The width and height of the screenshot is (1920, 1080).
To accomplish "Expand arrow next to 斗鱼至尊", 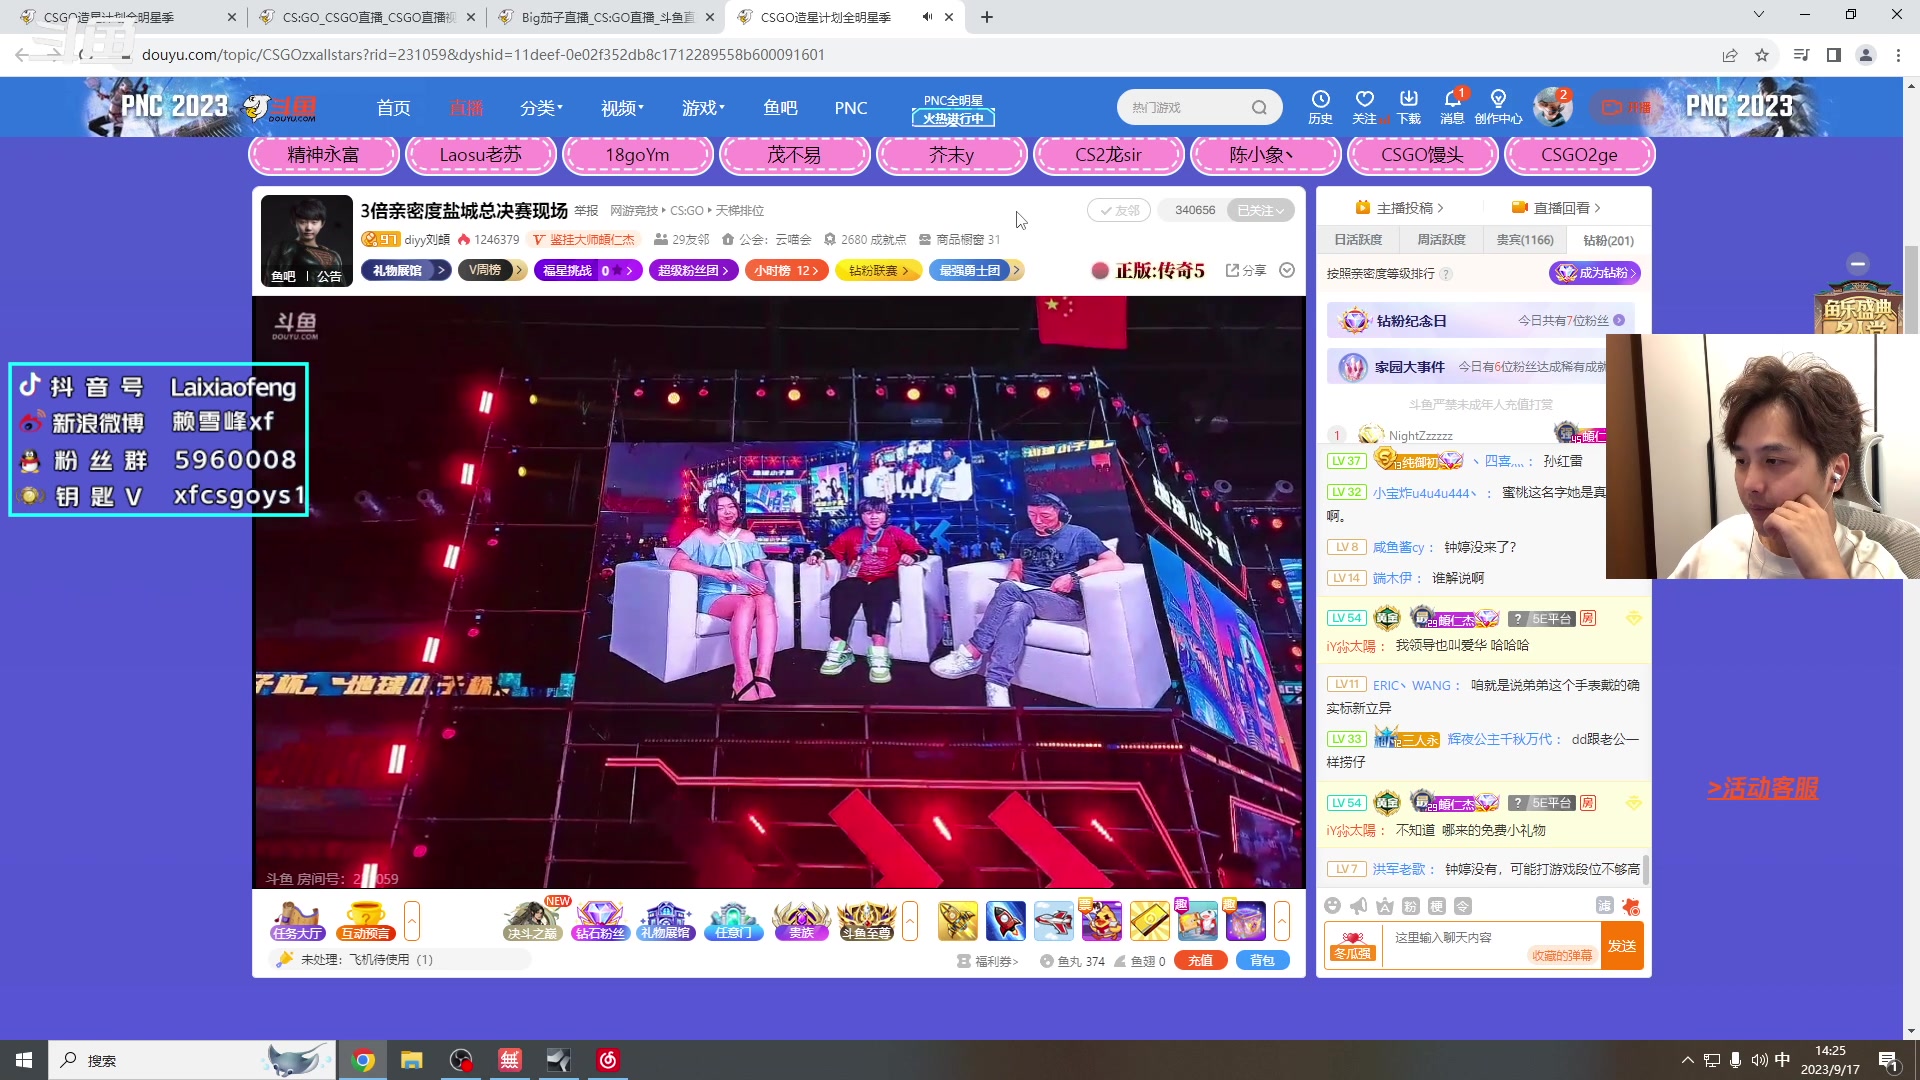I will click(909, 921).
